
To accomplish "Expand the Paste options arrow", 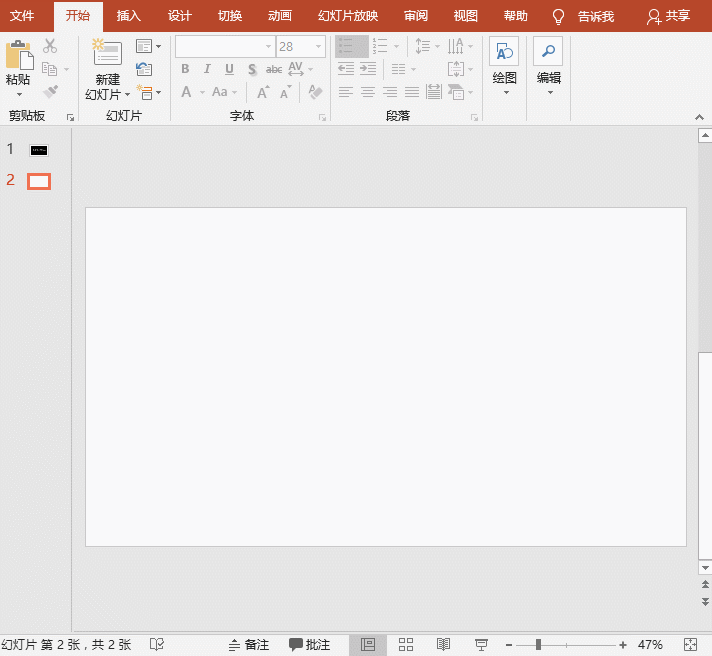I will (19, 94).
